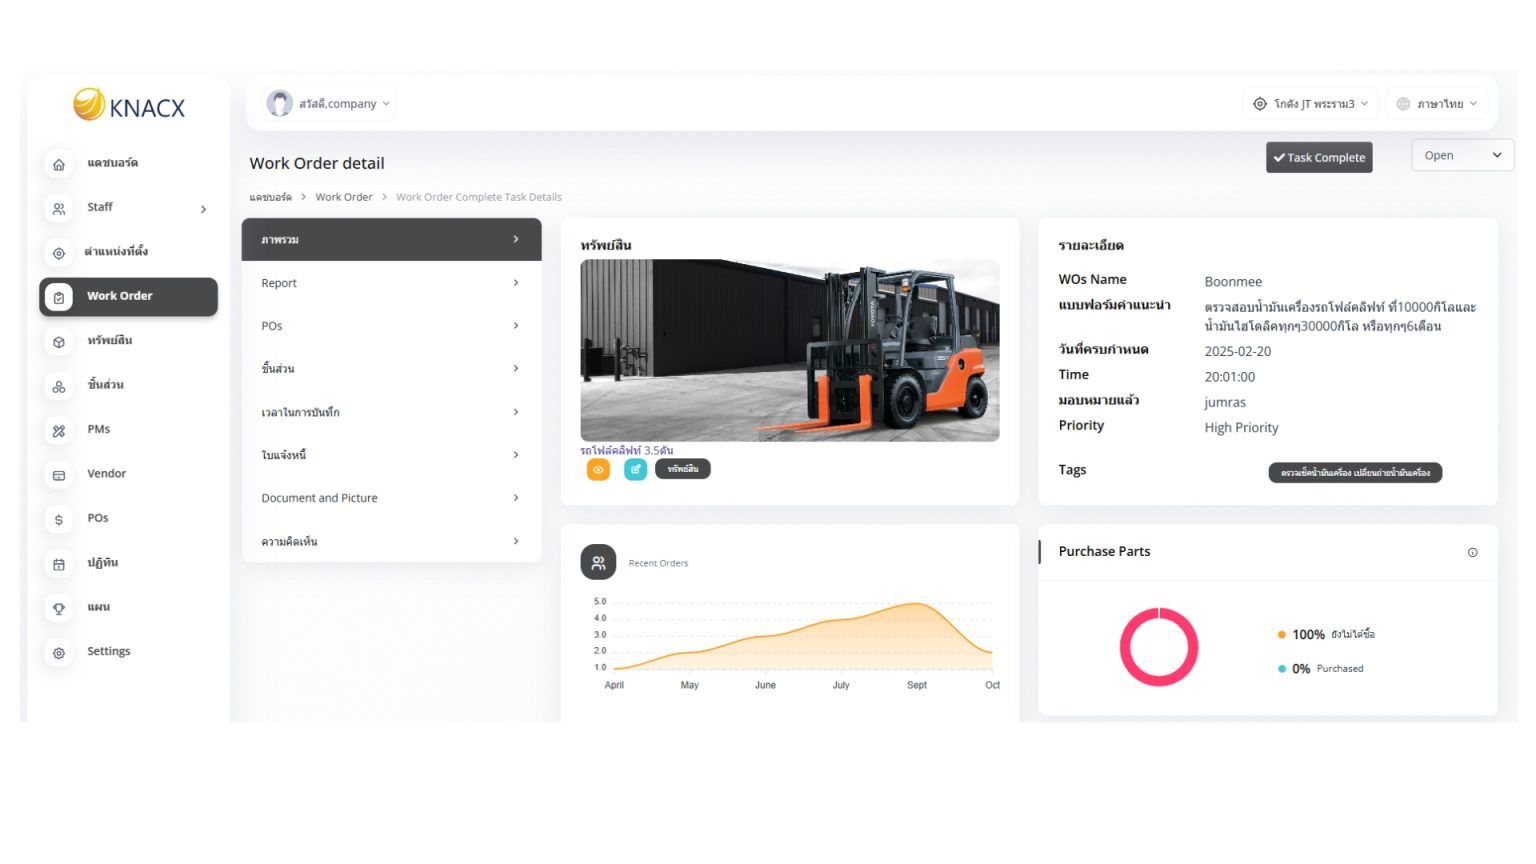Open POs via the dollar icon
The image size is (1536, 864).
[x=59, y=518]
